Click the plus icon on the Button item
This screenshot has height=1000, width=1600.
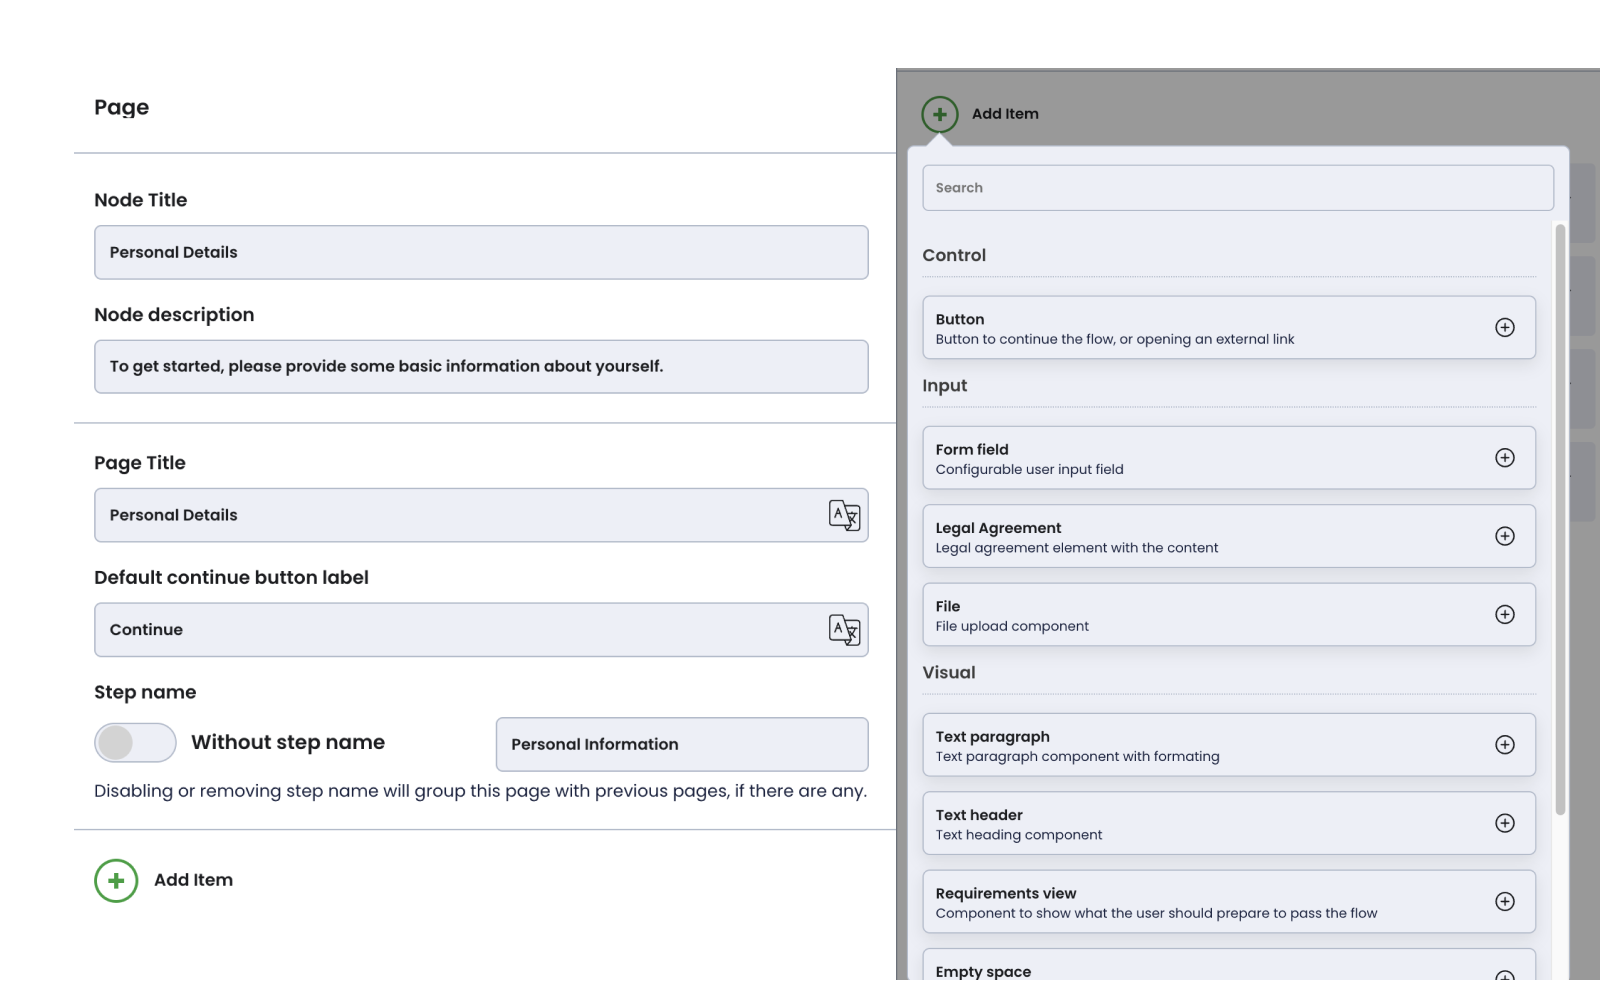pyautogui.click(x=1504, y=328)
